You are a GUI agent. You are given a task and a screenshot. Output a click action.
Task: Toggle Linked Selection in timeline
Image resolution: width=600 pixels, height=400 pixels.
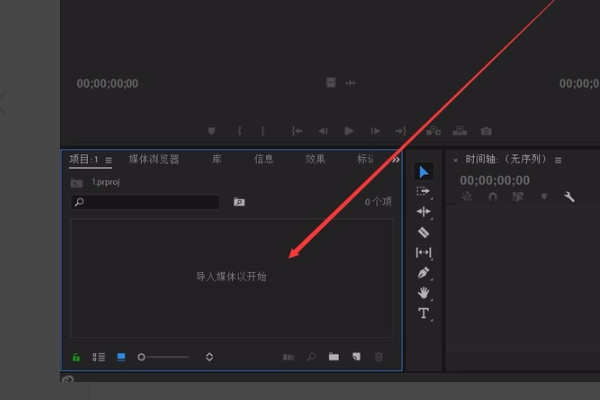518,197
